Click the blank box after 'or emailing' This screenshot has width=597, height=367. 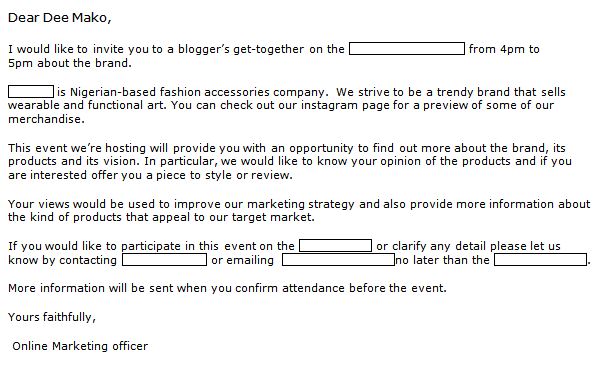click(x=338, y=260)
